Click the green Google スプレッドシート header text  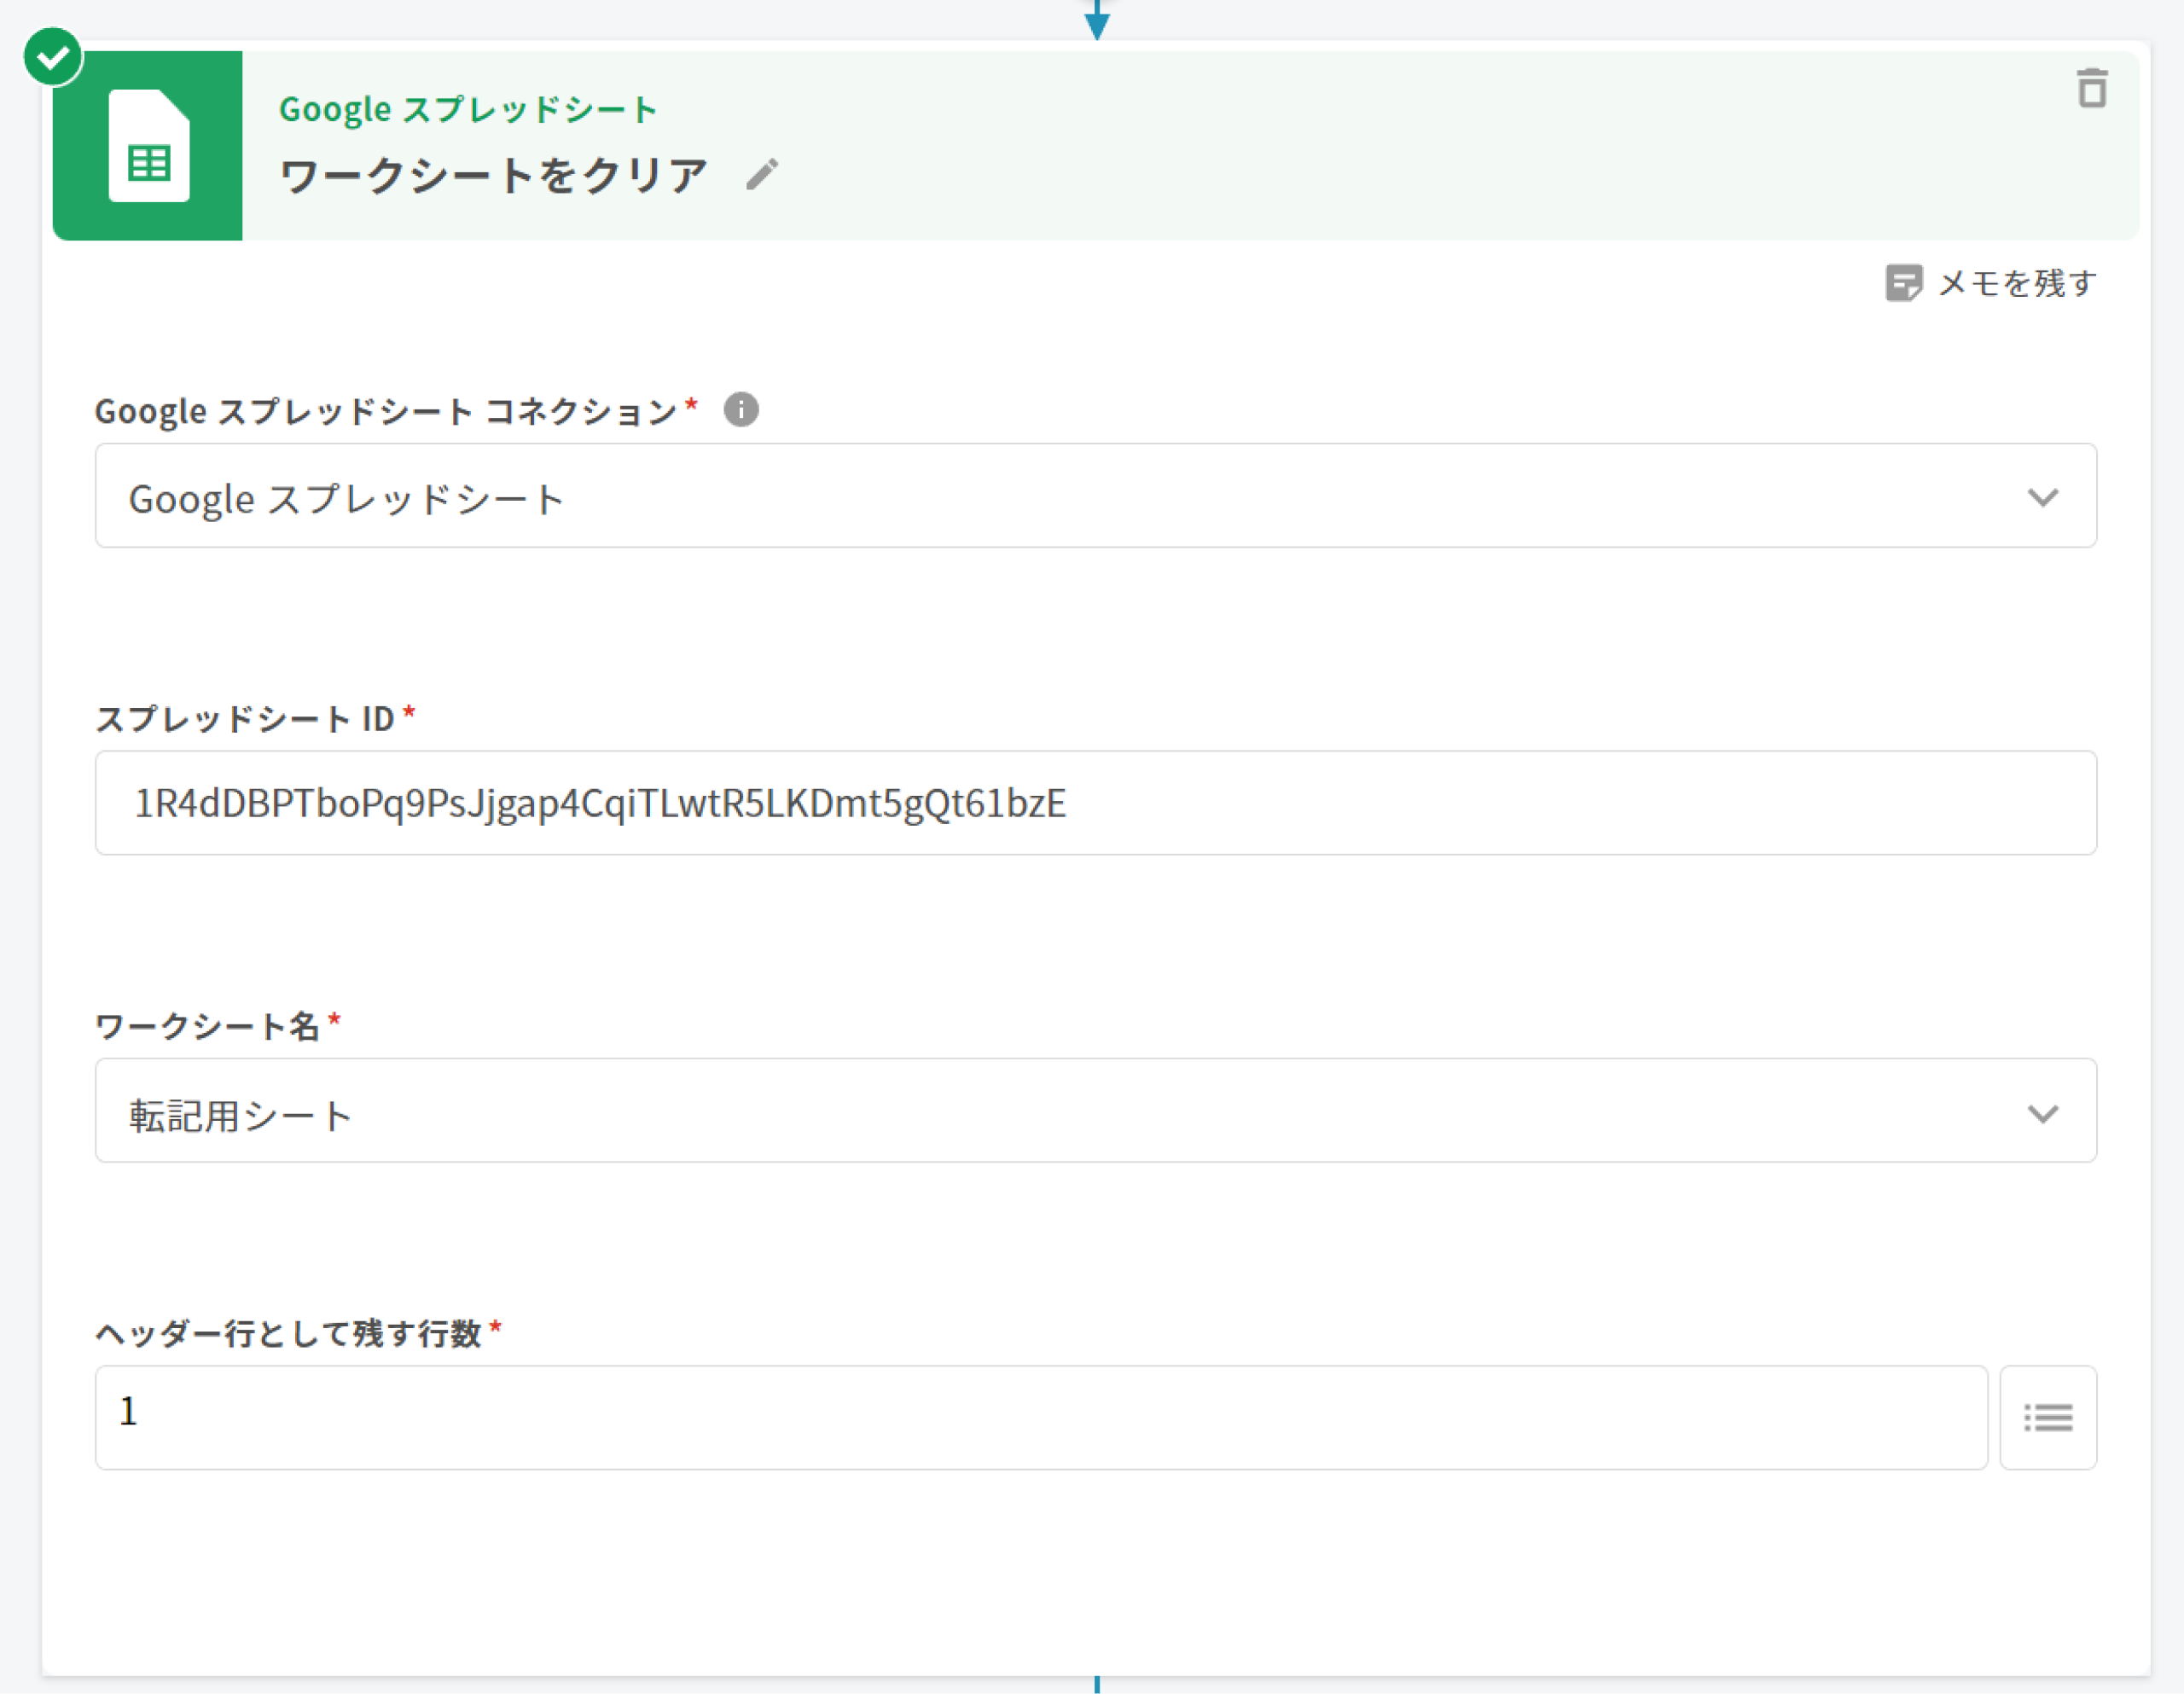click(467, 109)
